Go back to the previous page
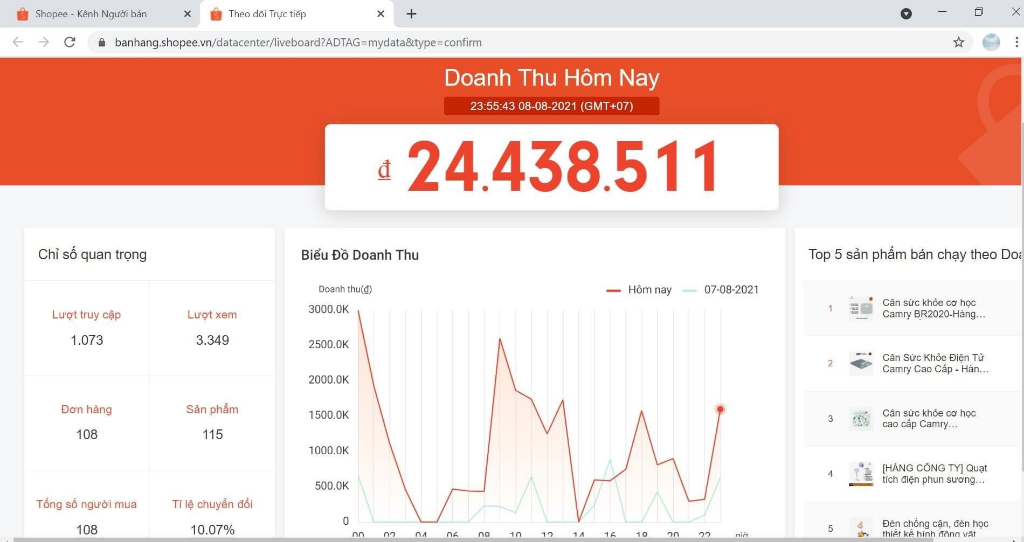The image size is (1024, 542). 18,42
